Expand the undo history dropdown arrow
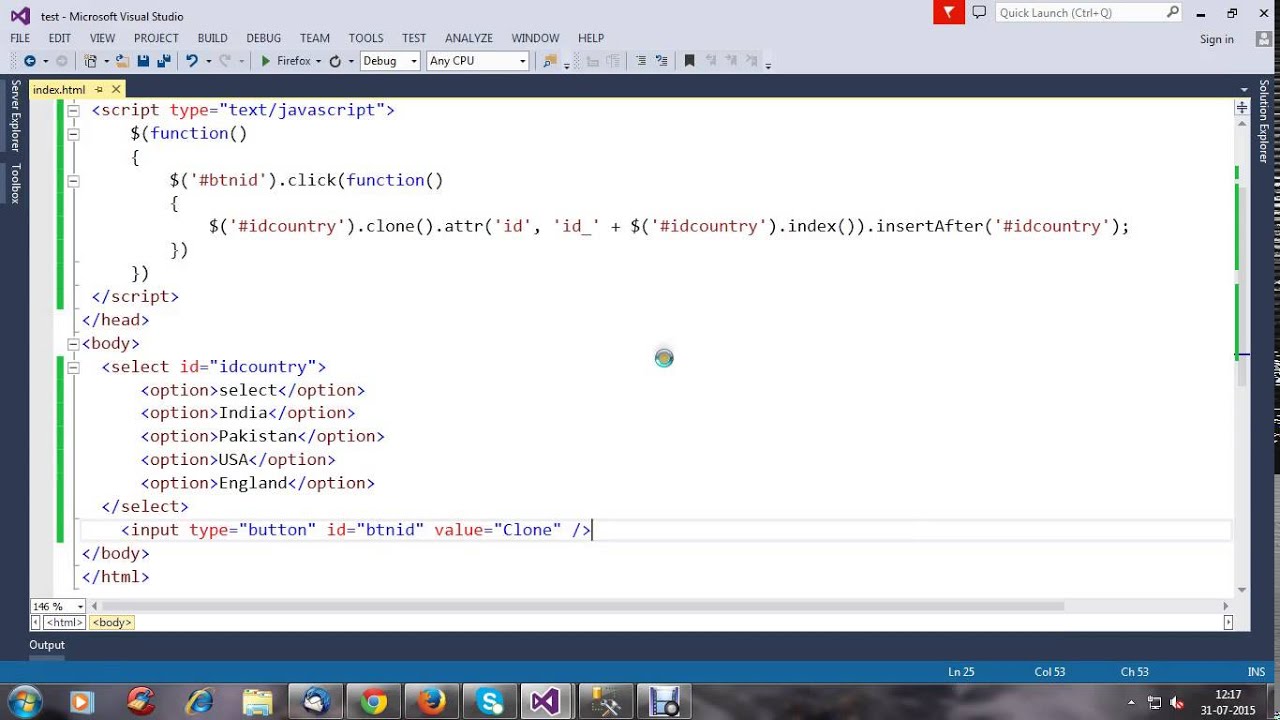Screen dimensions: 1280x720 [x=208, y=61]
